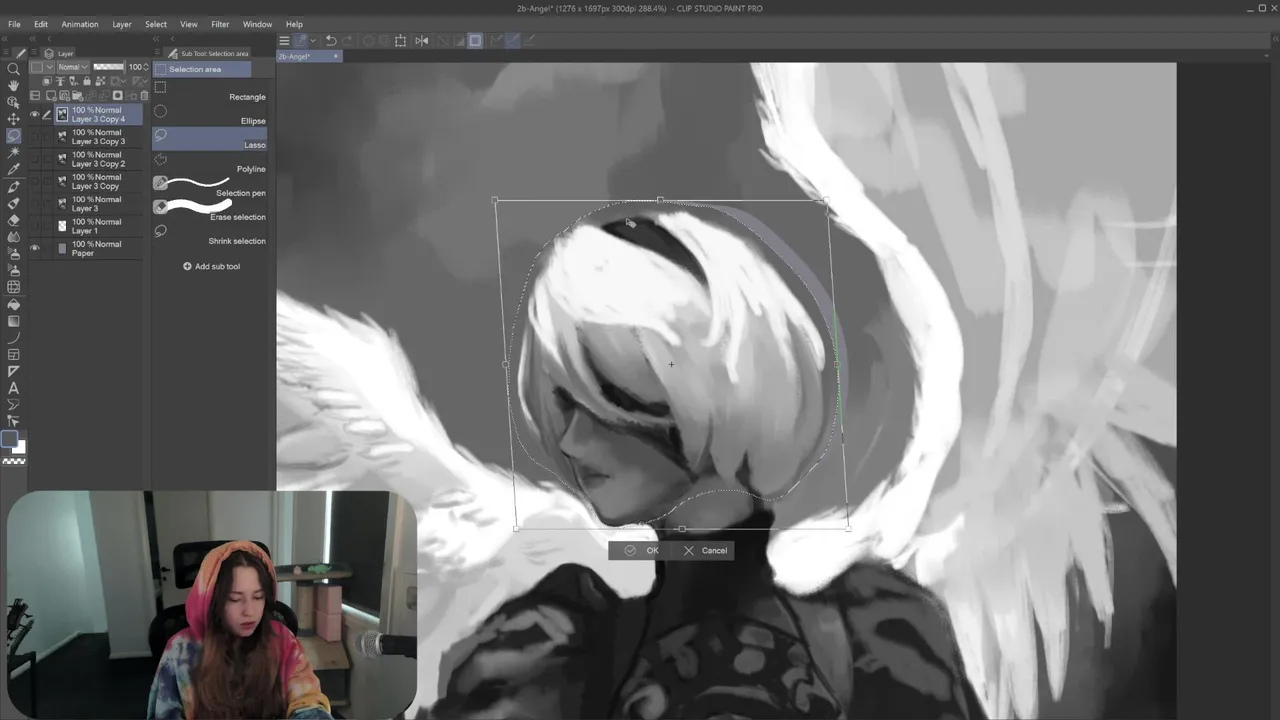Viewport: 1280px width, 720px height.
Task: Show Layer 3 Copy 2 visibility box
Action: 34,159
